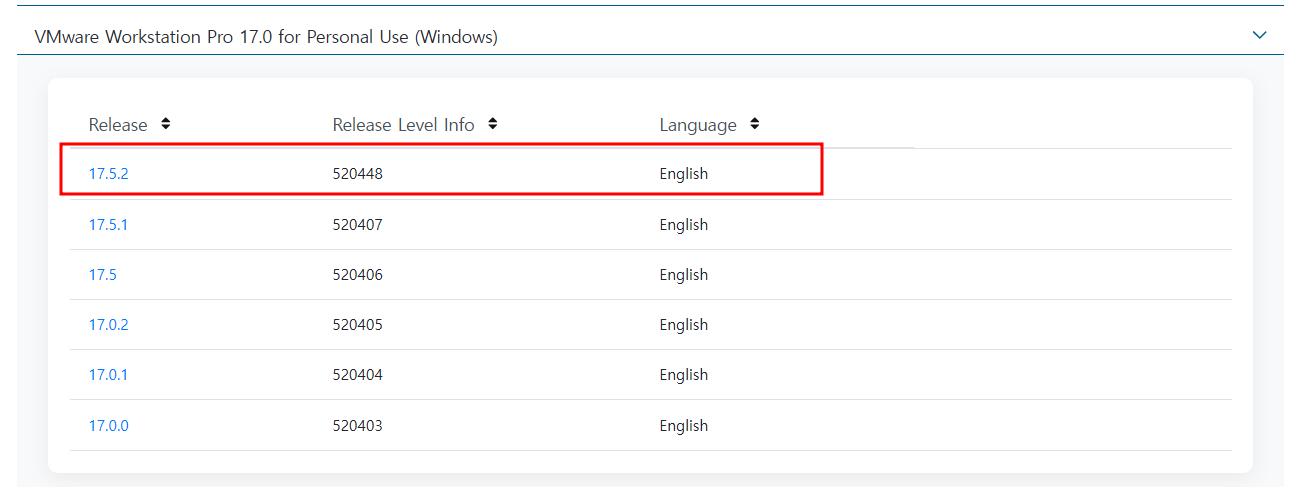The width and height of the screenshot is (1294, 487).
Task: Click English in the 17.5.2 row
Action: click(683, 174)
